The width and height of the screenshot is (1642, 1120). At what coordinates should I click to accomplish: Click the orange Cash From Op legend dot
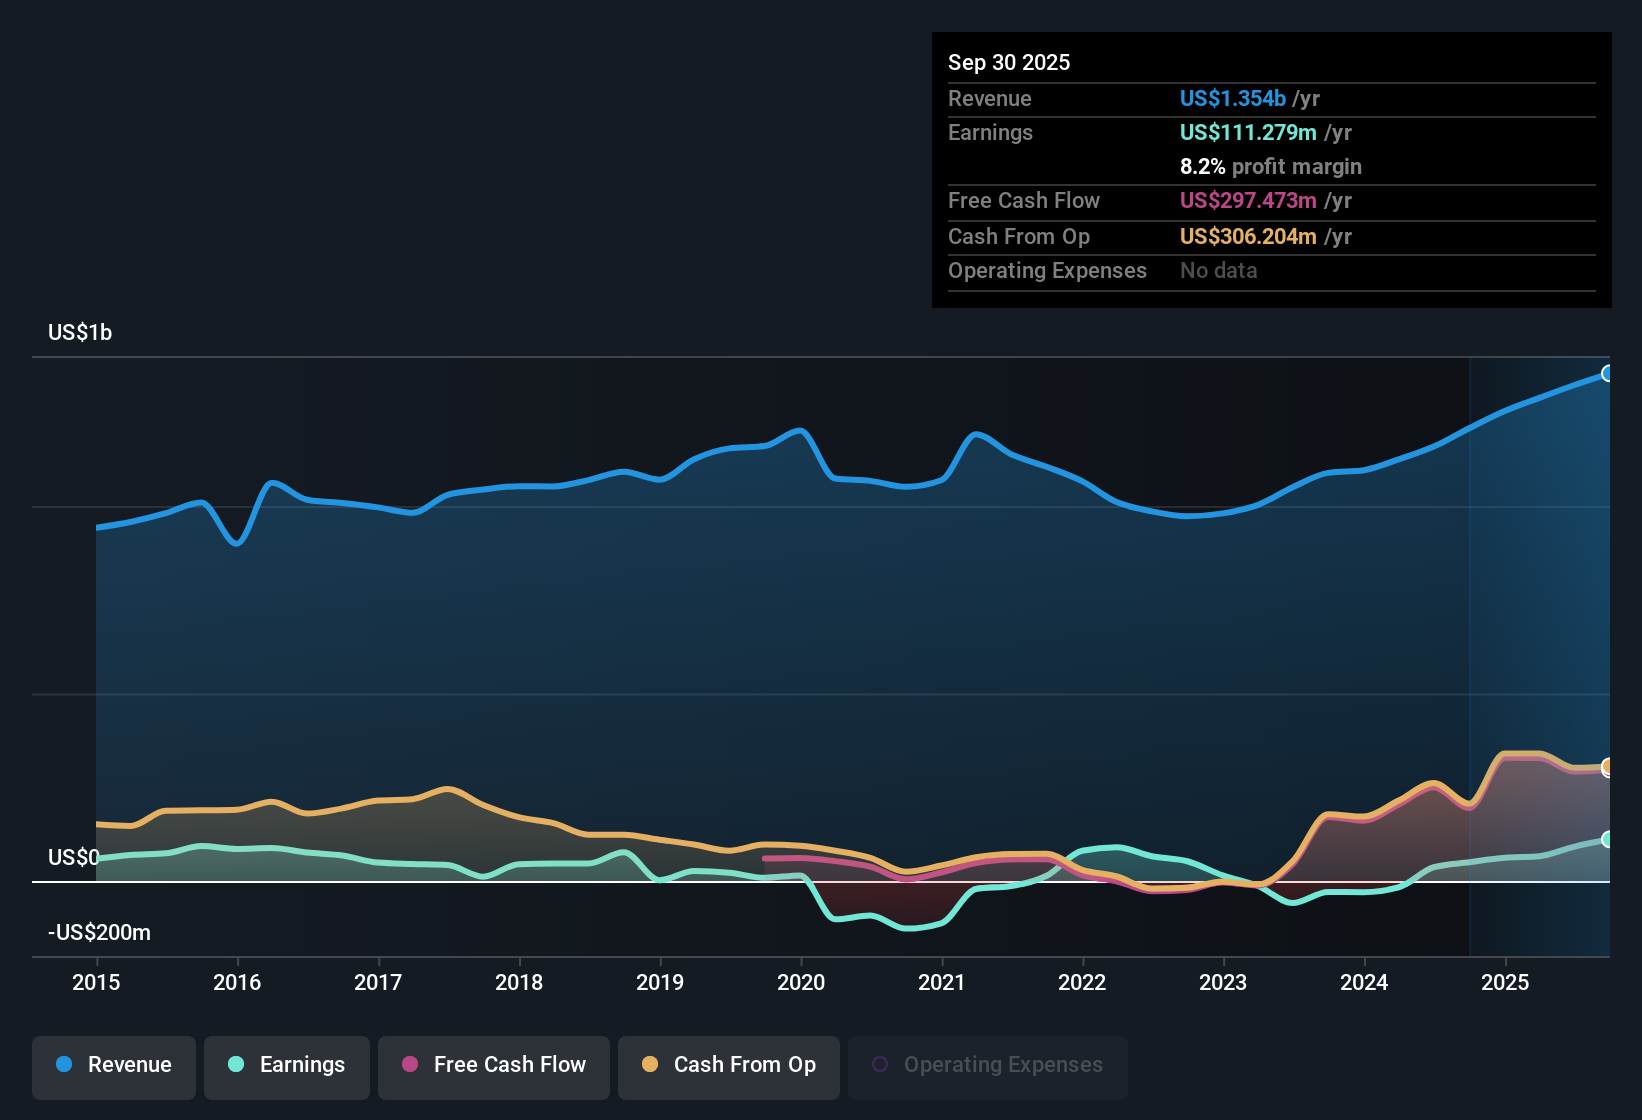[x=650, y=1065]
